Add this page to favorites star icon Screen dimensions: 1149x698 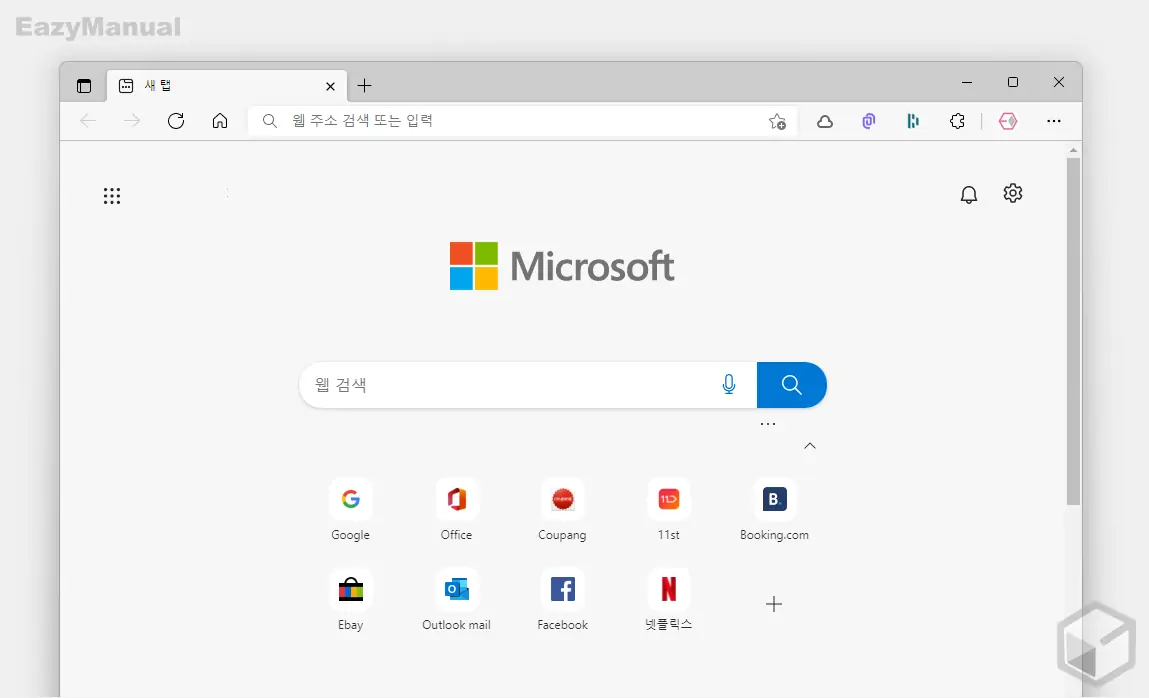click(777, 122)
